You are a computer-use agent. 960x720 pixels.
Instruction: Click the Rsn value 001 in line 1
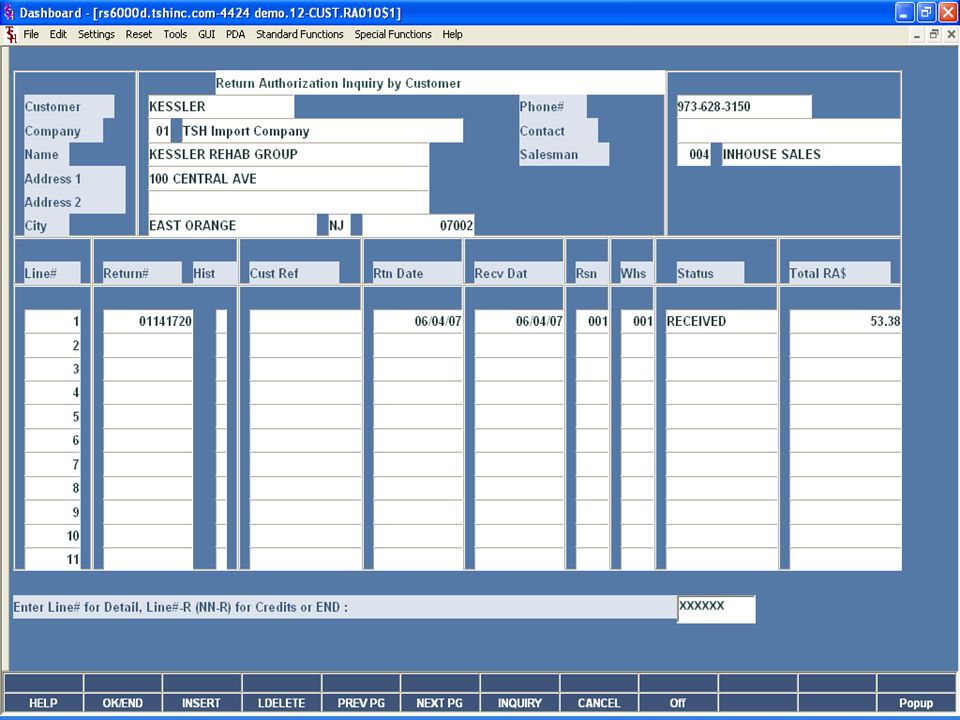tap(592, 321)
